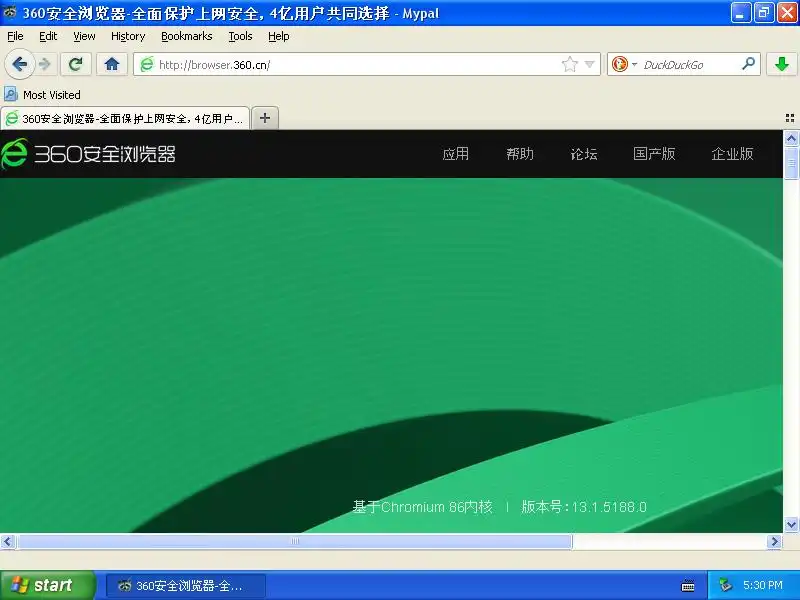800x600 pixels.
Task: Open the DuckDuckGo search engine selector
Action: pyautogui.click(x=624, y=64)
